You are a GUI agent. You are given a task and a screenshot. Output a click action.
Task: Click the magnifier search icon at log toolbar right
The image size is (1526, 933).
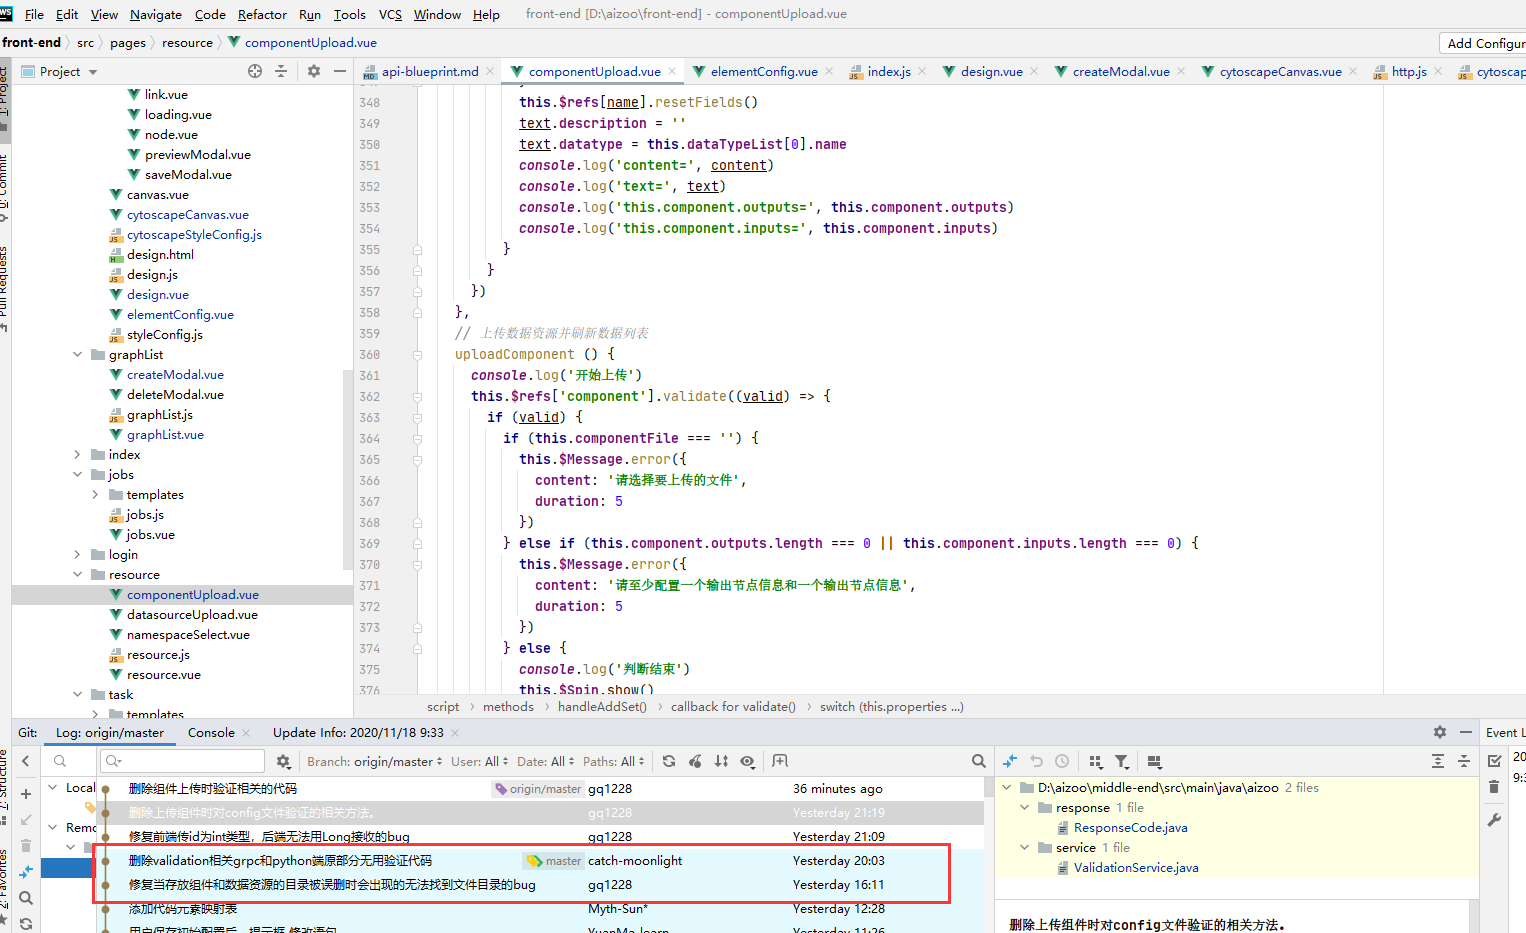979,761
